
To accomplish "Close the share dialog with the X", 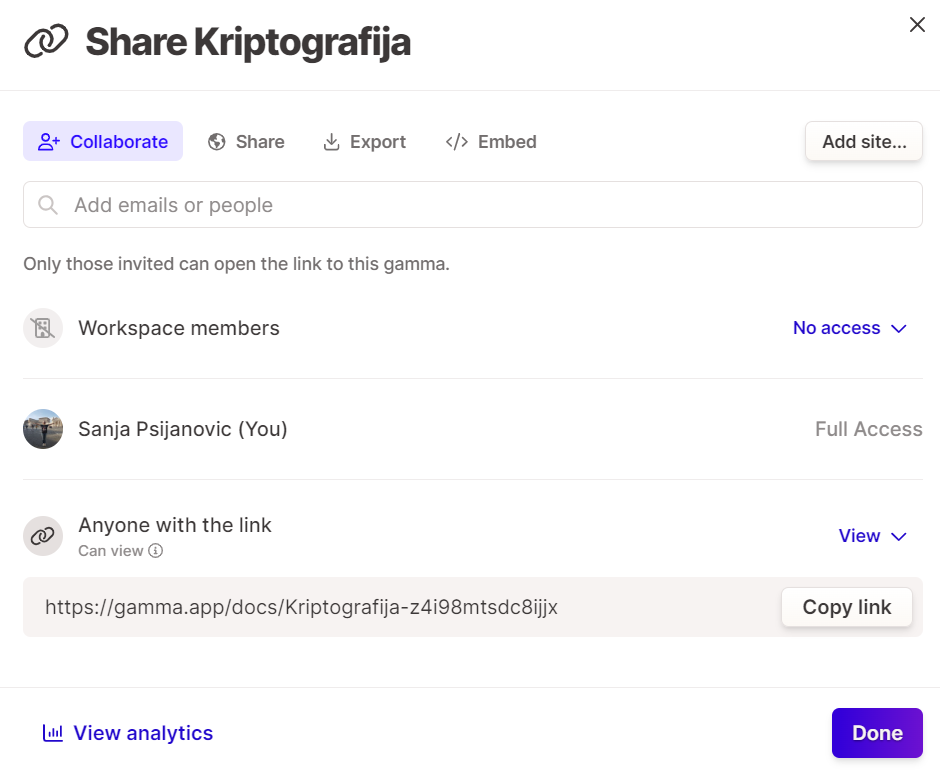I will [x=916, y=25].
